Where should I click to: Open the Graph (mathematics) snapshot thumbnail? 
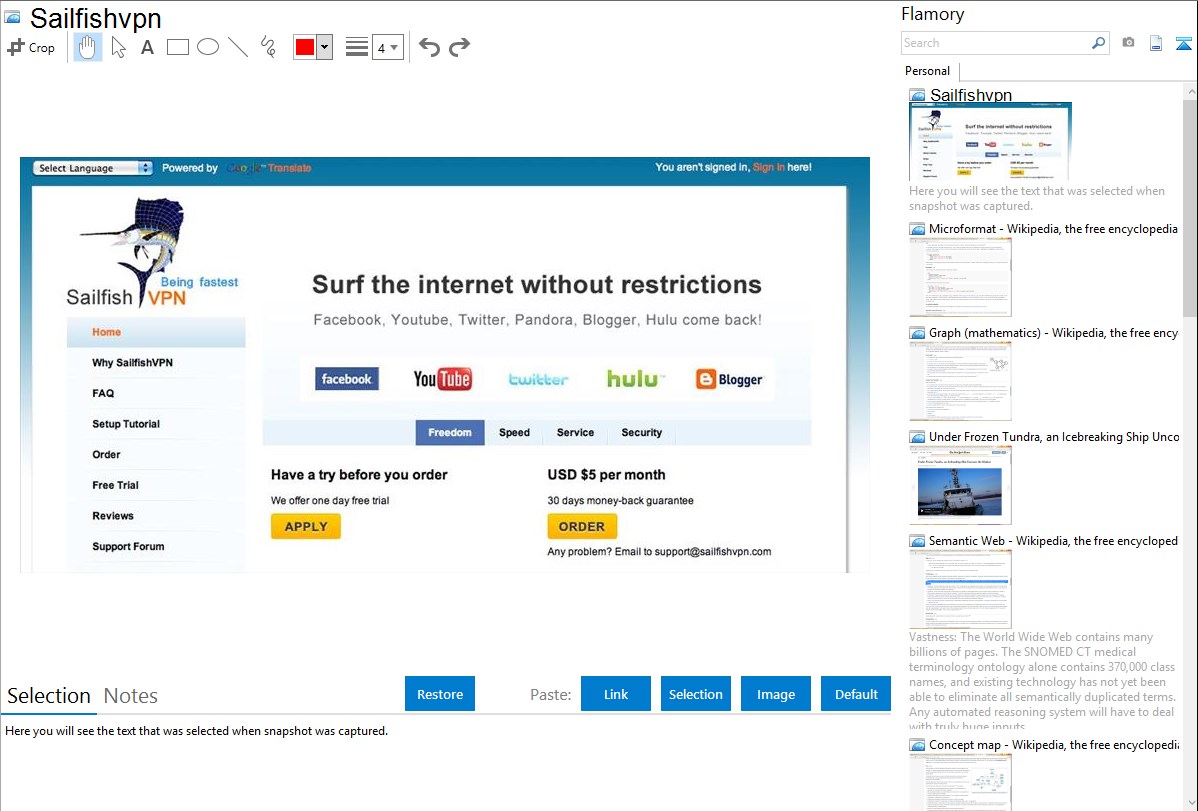pos(960,381)
